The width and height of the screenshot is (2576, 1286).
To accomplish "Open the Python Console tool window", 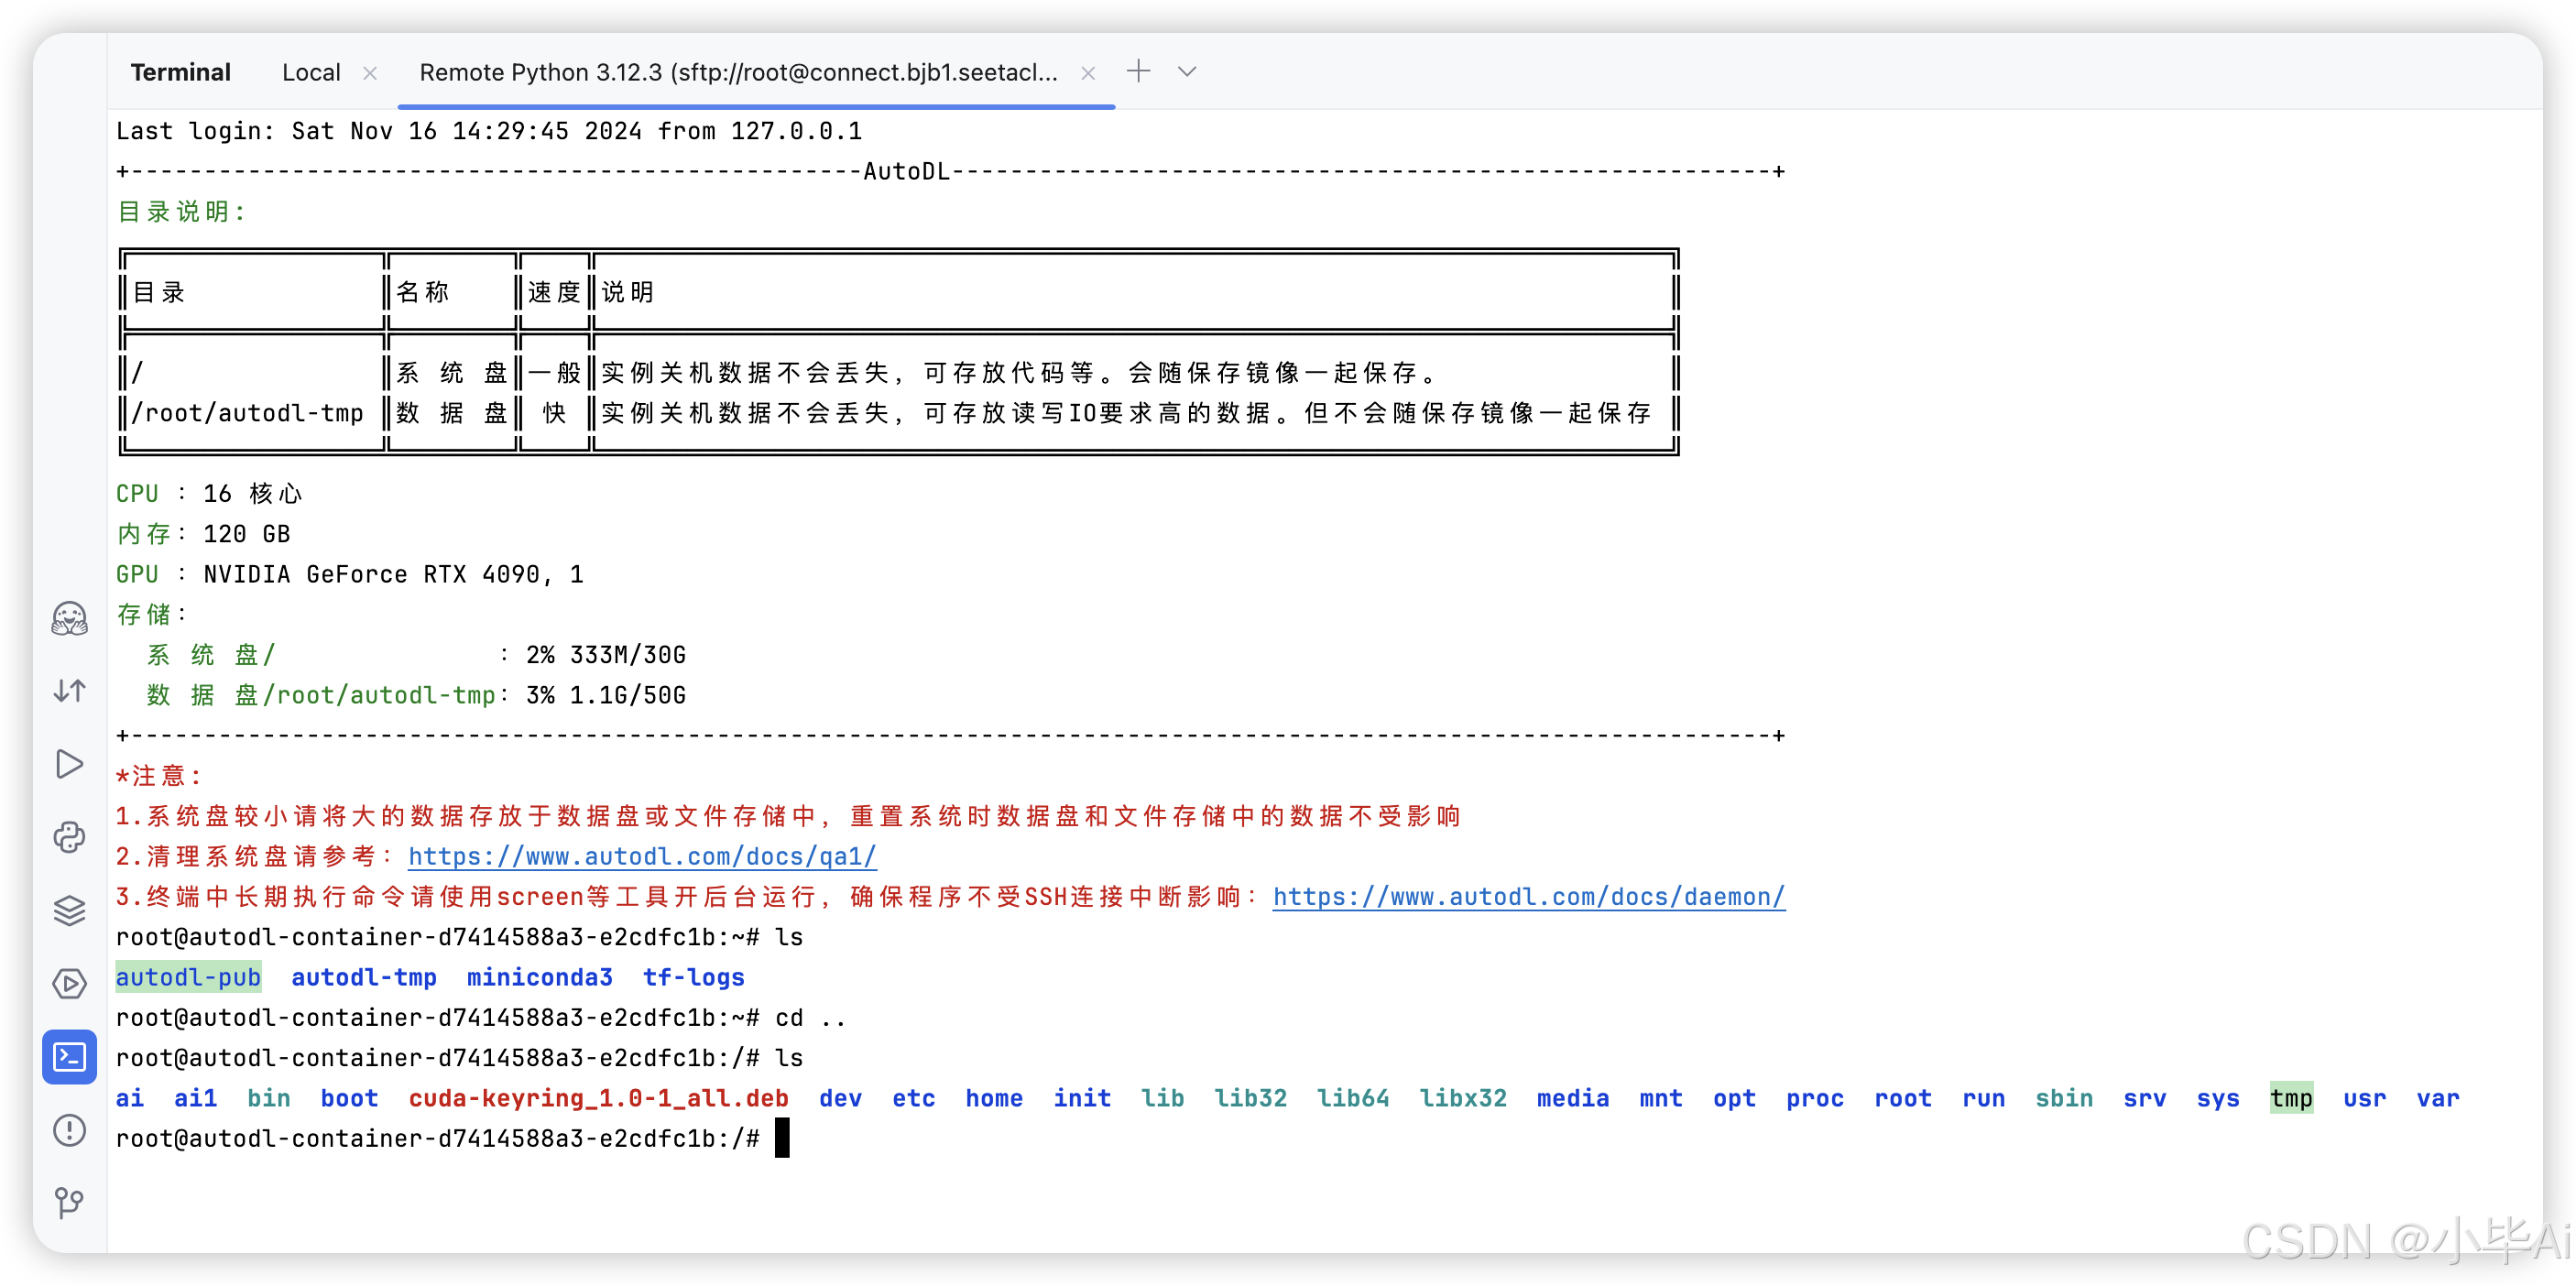I will pyautogui.click(x=69, y=837).
